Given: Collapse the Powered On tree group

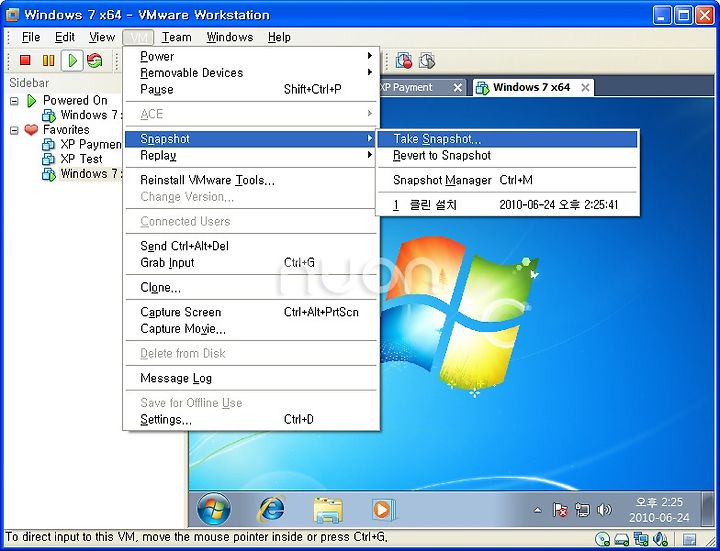Looking at the screenshot, I should coord(15,101).
